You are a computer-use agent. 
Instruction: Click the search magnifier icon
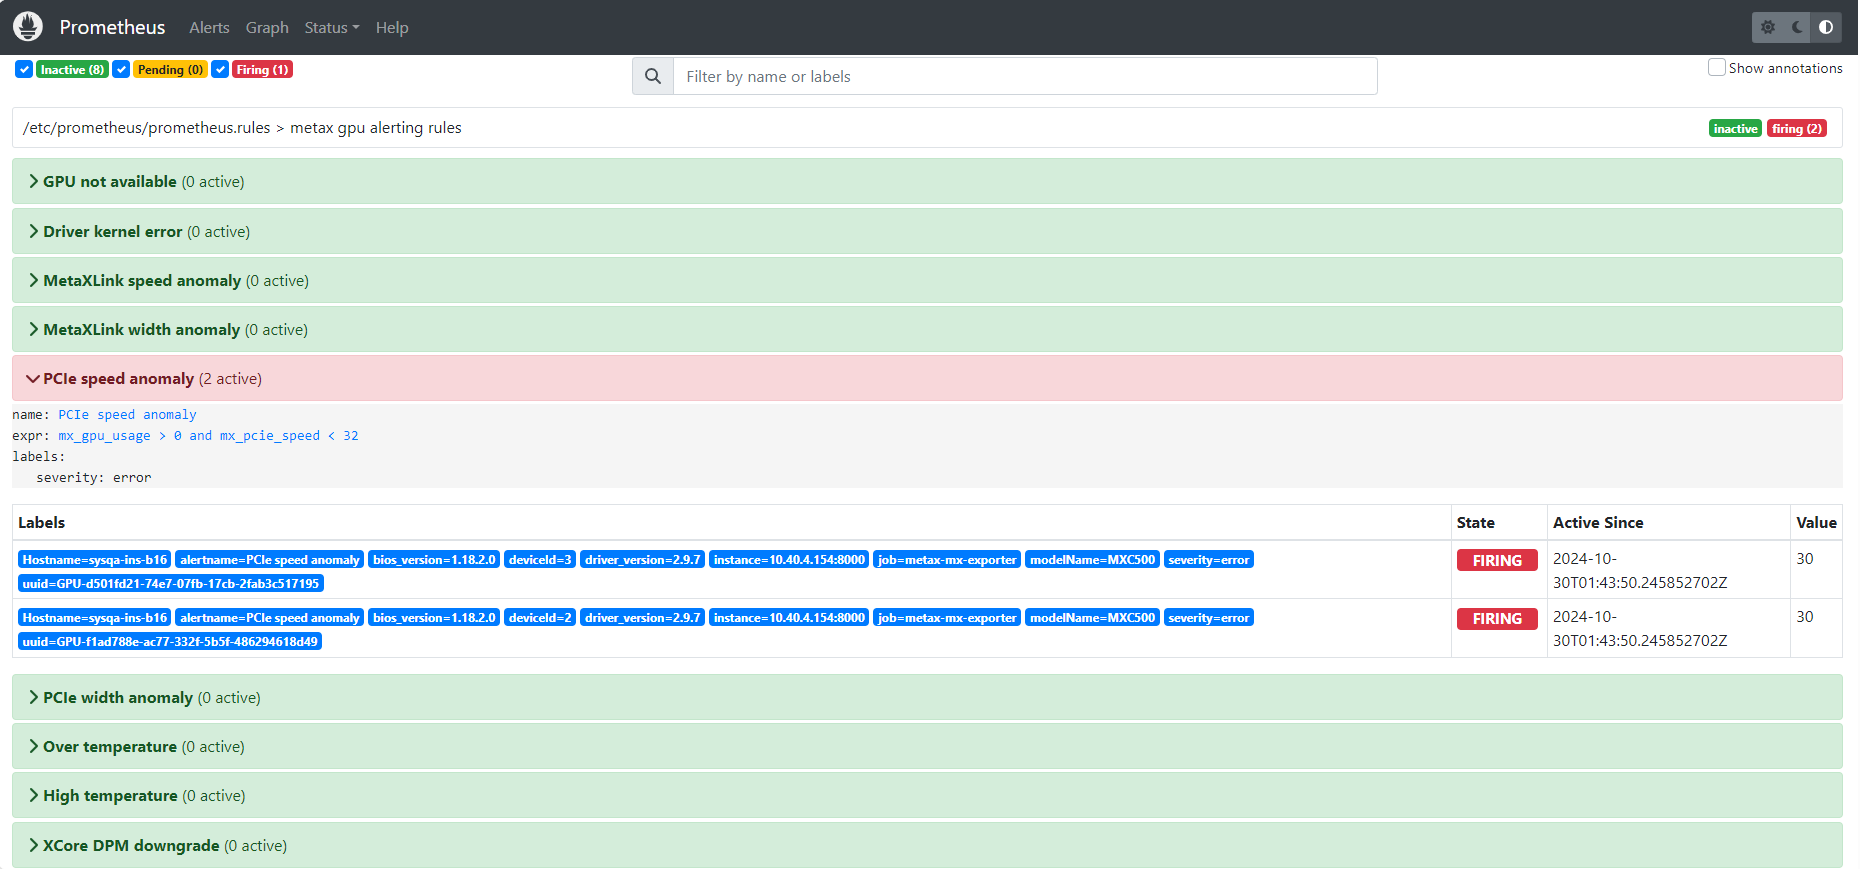[653, 76]
